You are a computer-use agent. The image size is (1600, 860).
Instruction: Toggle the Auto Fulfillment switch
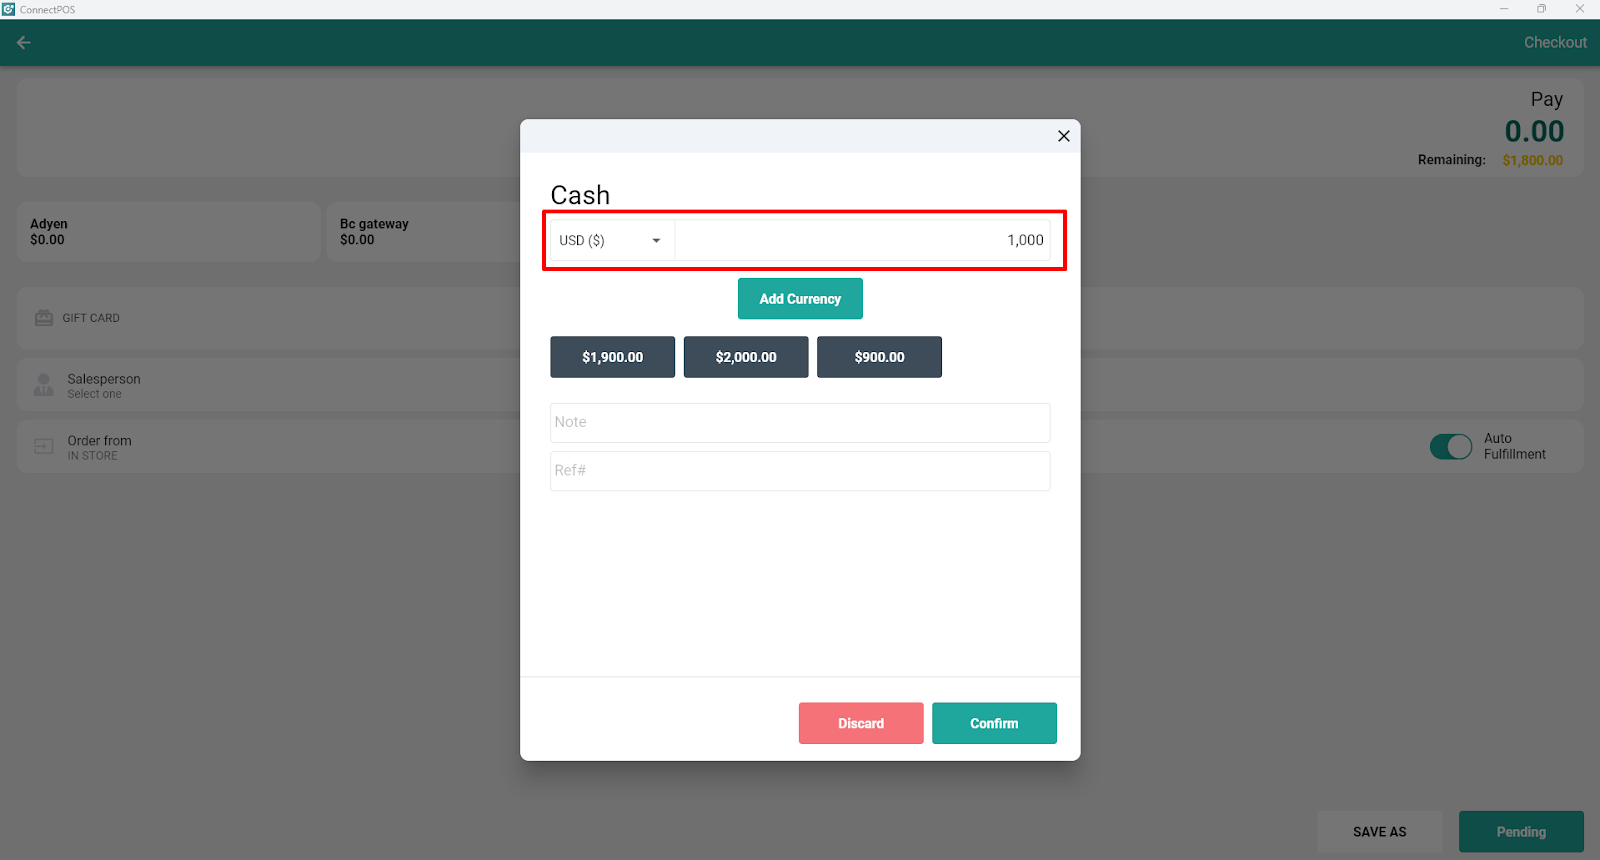pos(1450,447)
